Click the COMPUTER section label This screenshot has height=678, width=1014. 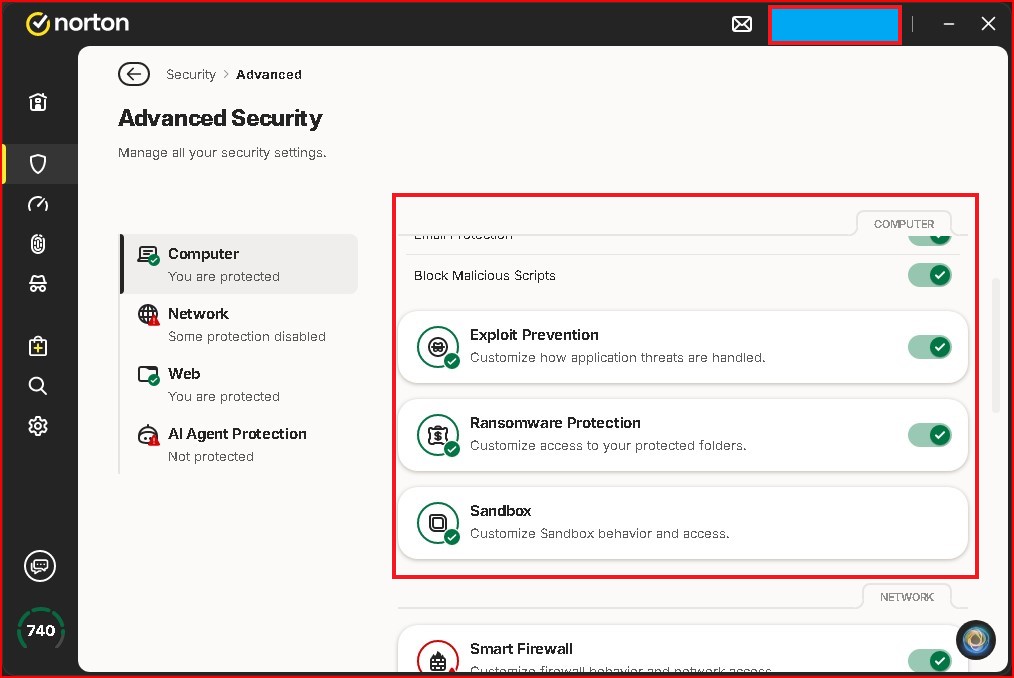(903, 224)
